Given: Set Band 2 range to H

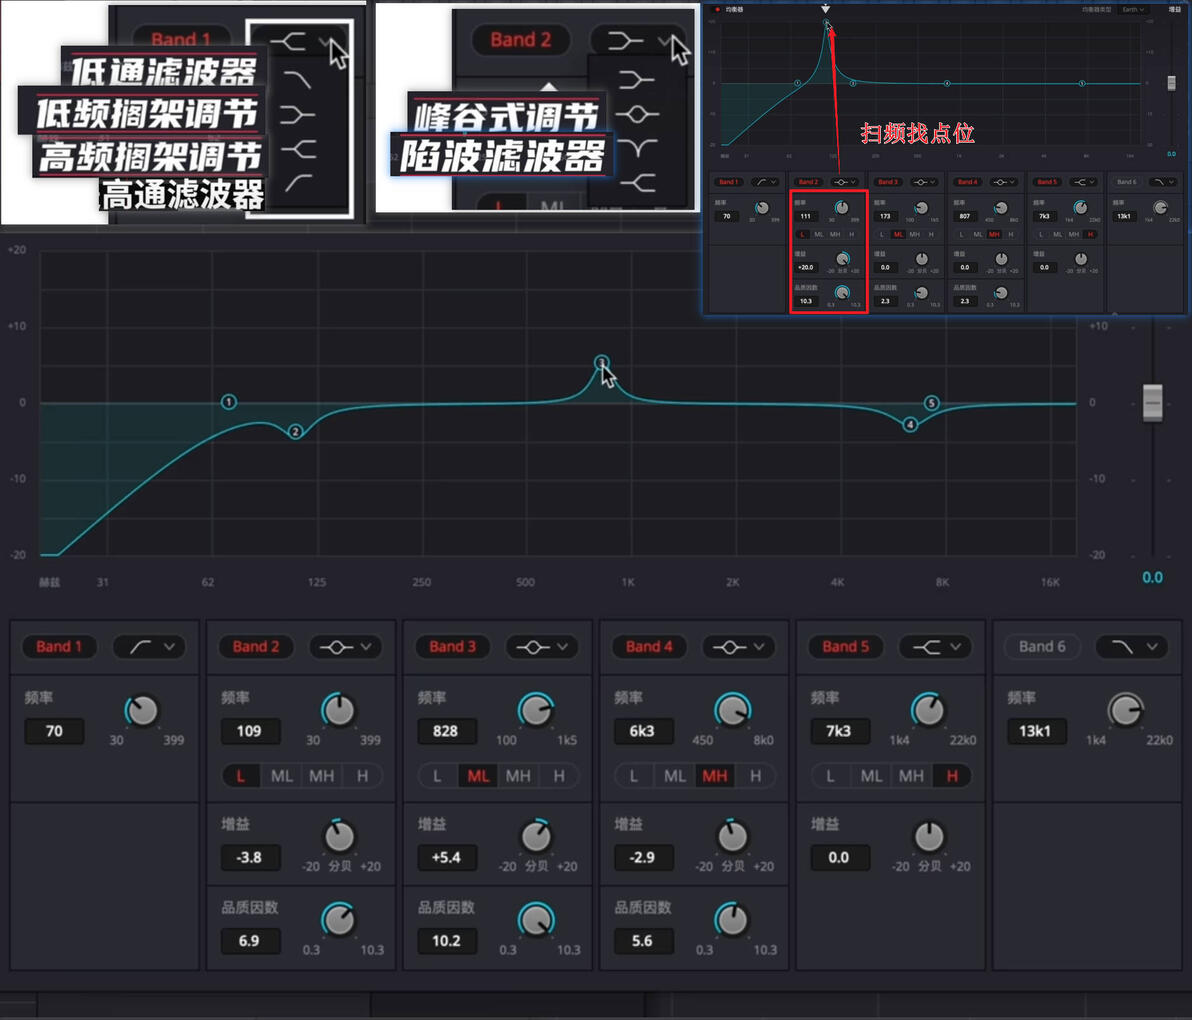Looking at the screenshot, I should point(363,776).
